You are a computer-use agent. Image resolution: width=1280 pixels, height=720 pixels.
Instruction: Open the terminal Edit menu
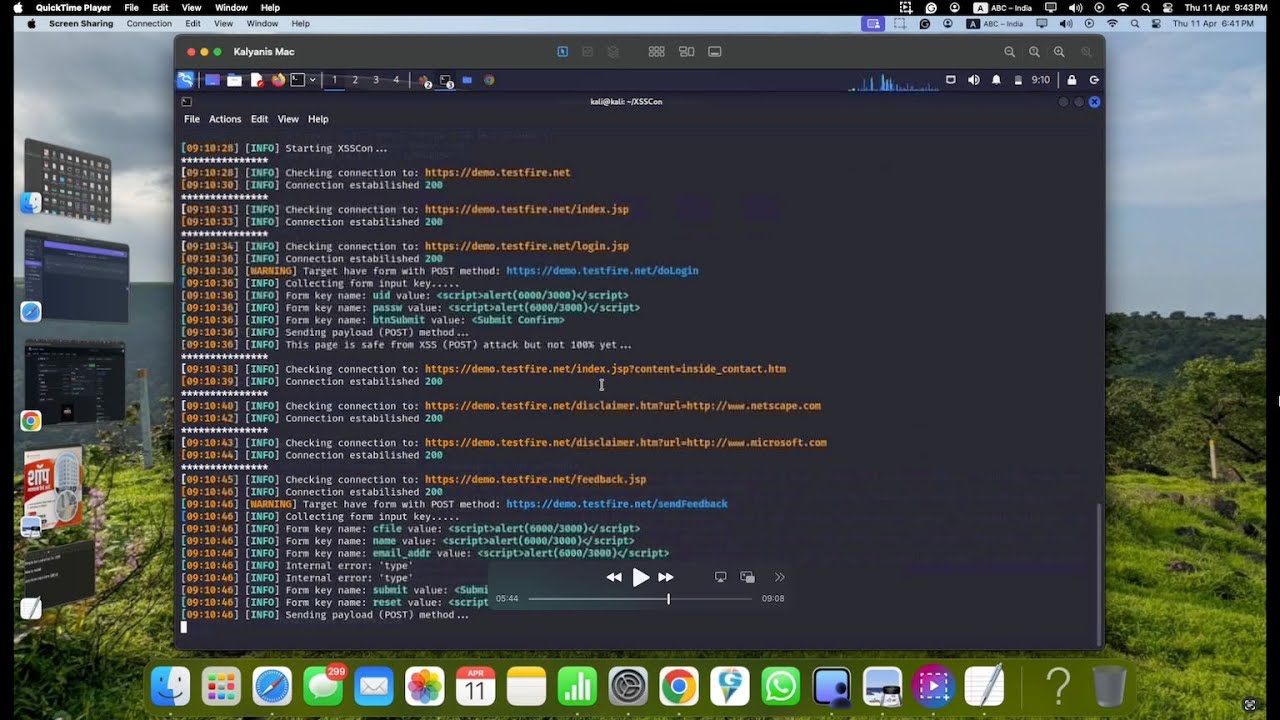click(x=259, y=119)
